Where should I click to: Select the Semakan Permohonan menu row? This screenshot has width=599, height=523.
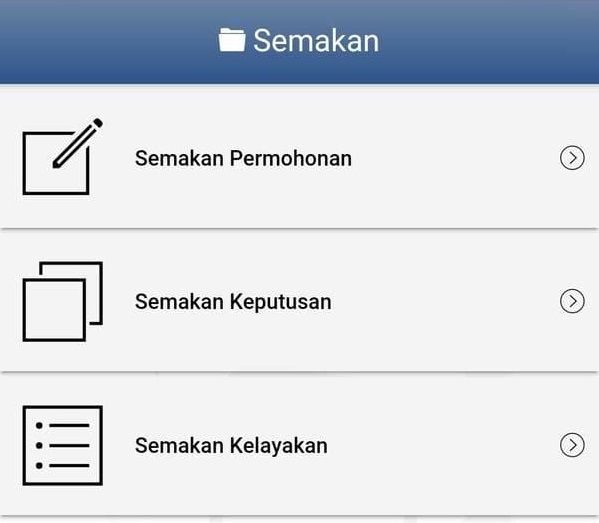click(x=300, y=157)
